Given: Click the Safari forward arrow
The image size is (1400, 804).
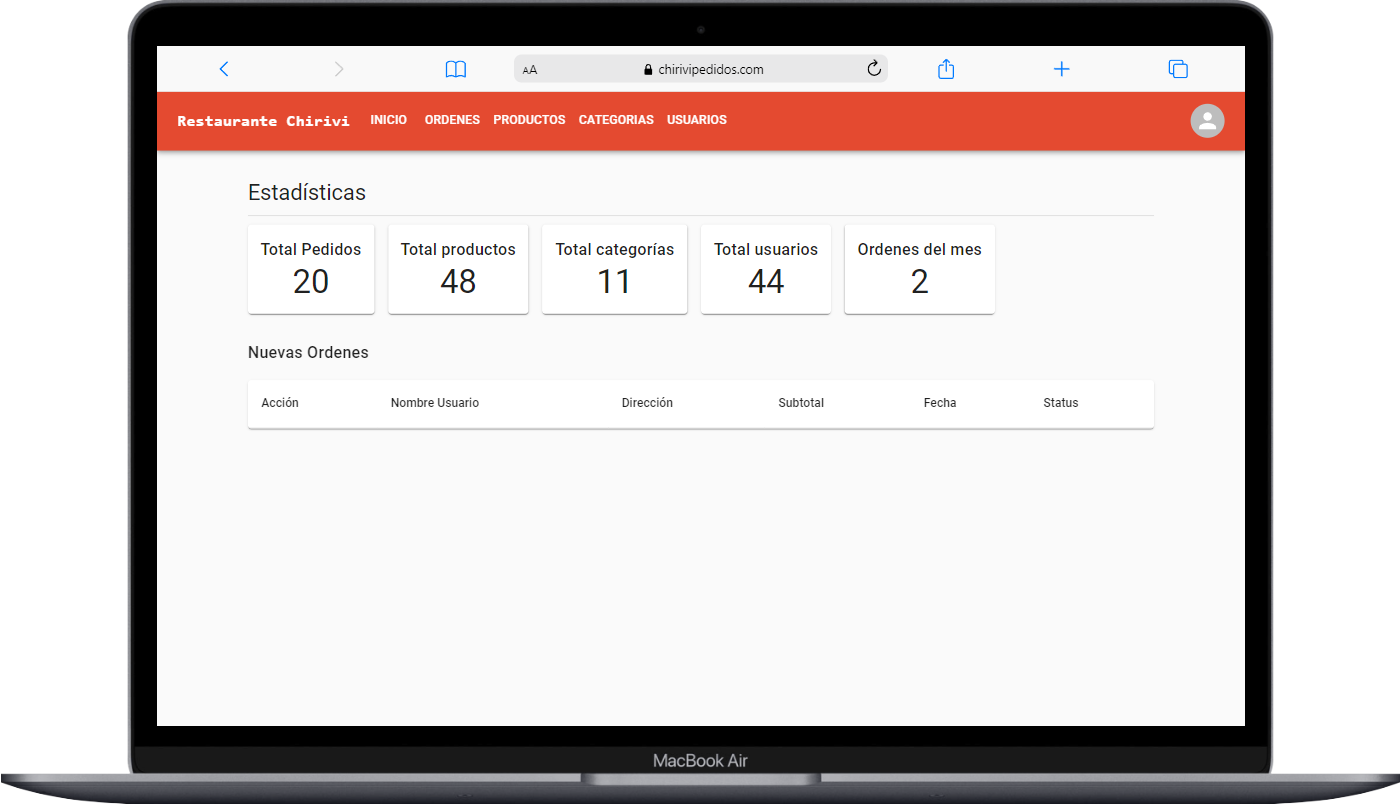Looking at the screenshot, I should click(x=339, y=69).
